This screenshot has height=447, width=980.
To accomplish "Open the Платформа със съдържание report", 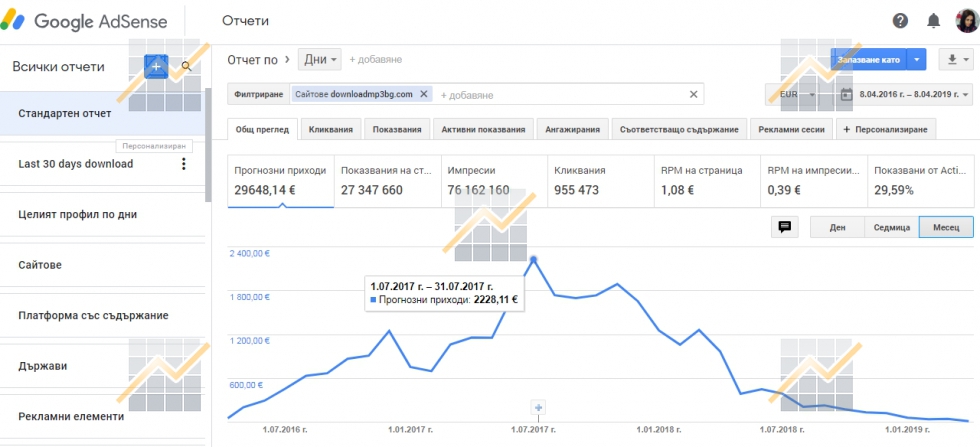I will pyautogui.click(x=102, y=316).
